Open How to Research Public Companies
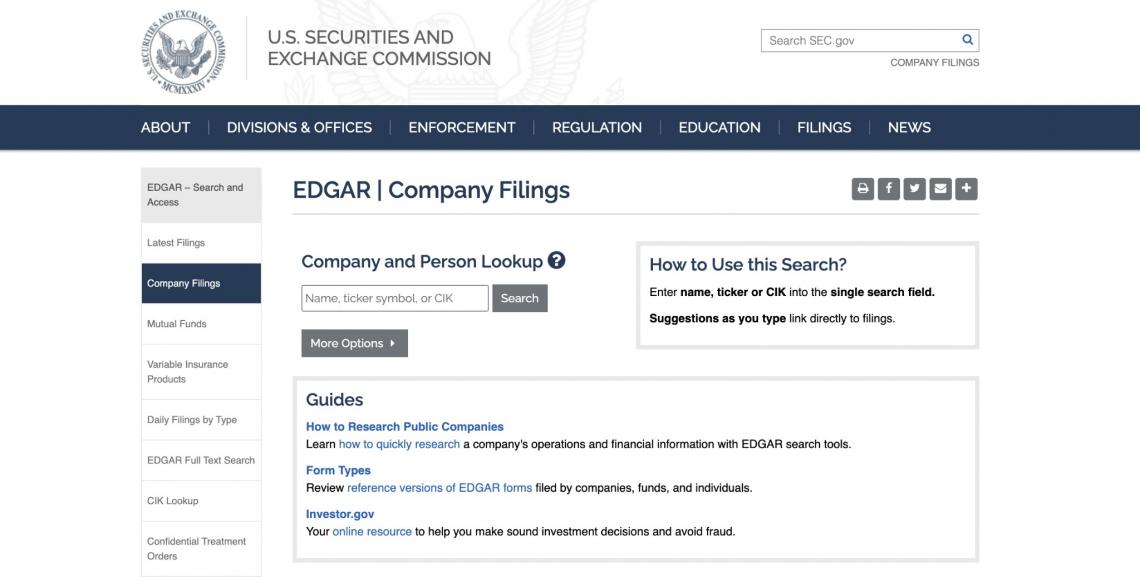1140x577 pixels. coord(404,426)
